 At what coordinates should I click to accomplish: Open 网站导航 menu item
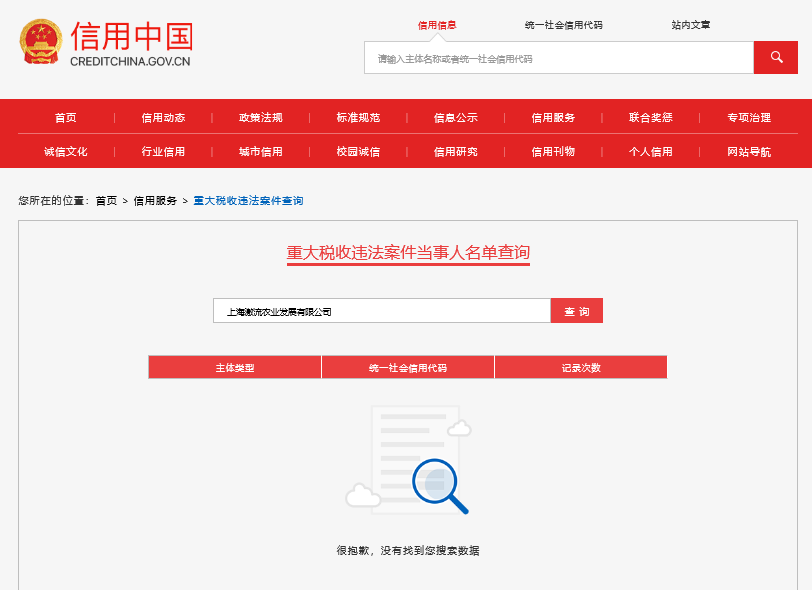click(x=749, y=152)
